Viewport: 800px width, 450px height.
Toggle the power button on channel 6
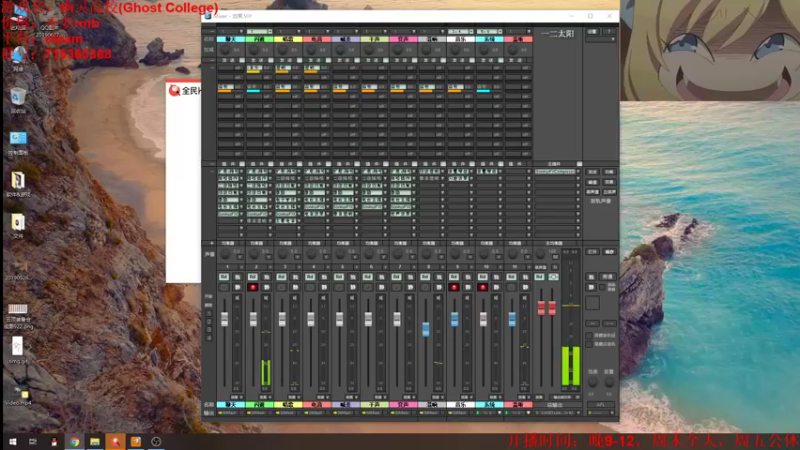click(x=367, y=288)
